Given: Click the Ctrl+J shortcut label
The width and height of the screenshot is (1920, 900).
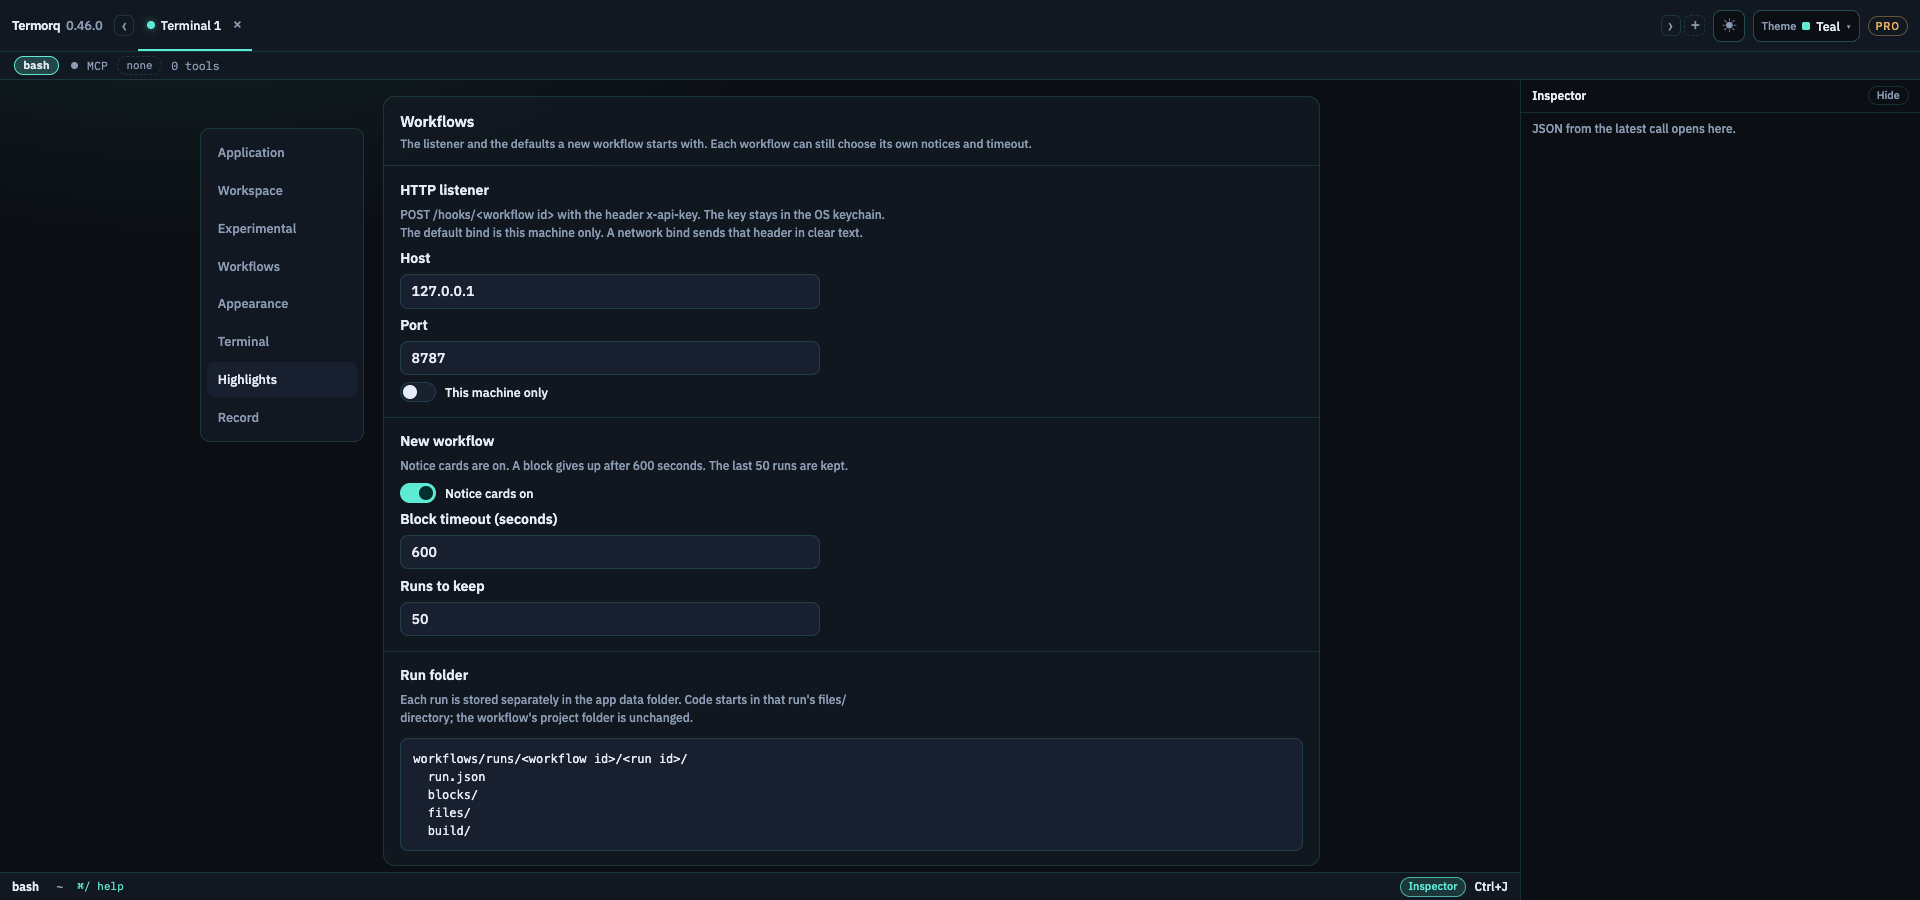Looking at the screenshot, I should 1491,887.
